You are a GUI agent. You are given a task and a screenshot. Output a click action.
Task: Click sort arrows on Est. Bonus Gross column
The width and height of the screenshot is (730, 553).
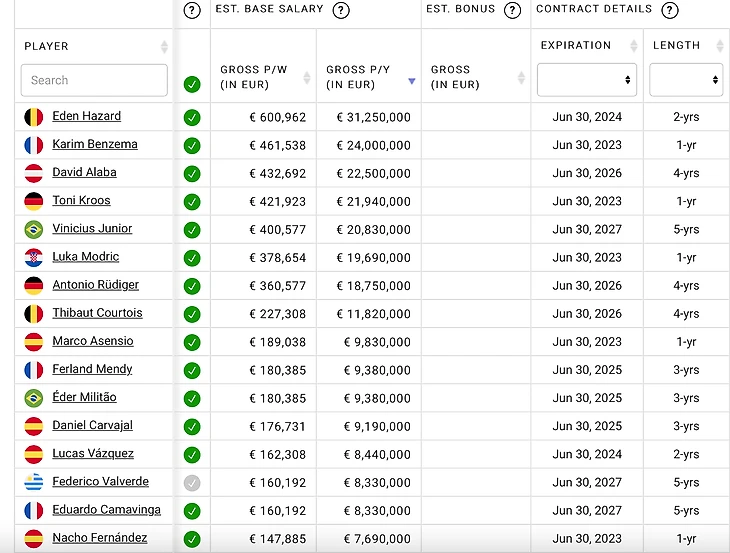tap(521, 78)
